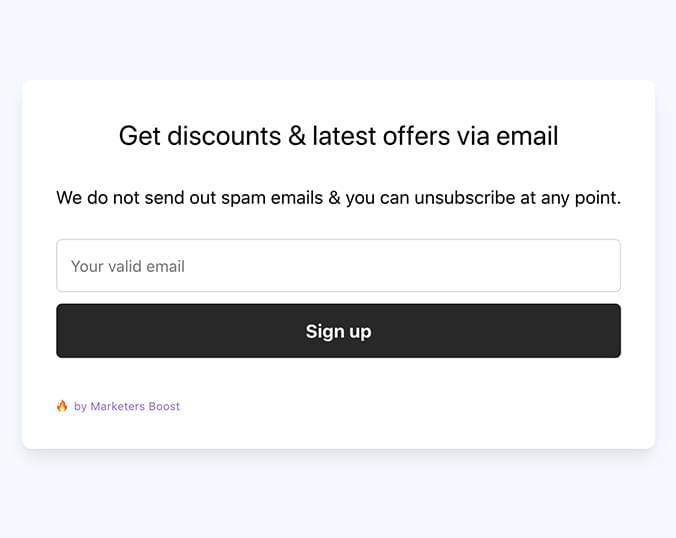Click the ampersand in the headline
676x538 pixels.
297,136
